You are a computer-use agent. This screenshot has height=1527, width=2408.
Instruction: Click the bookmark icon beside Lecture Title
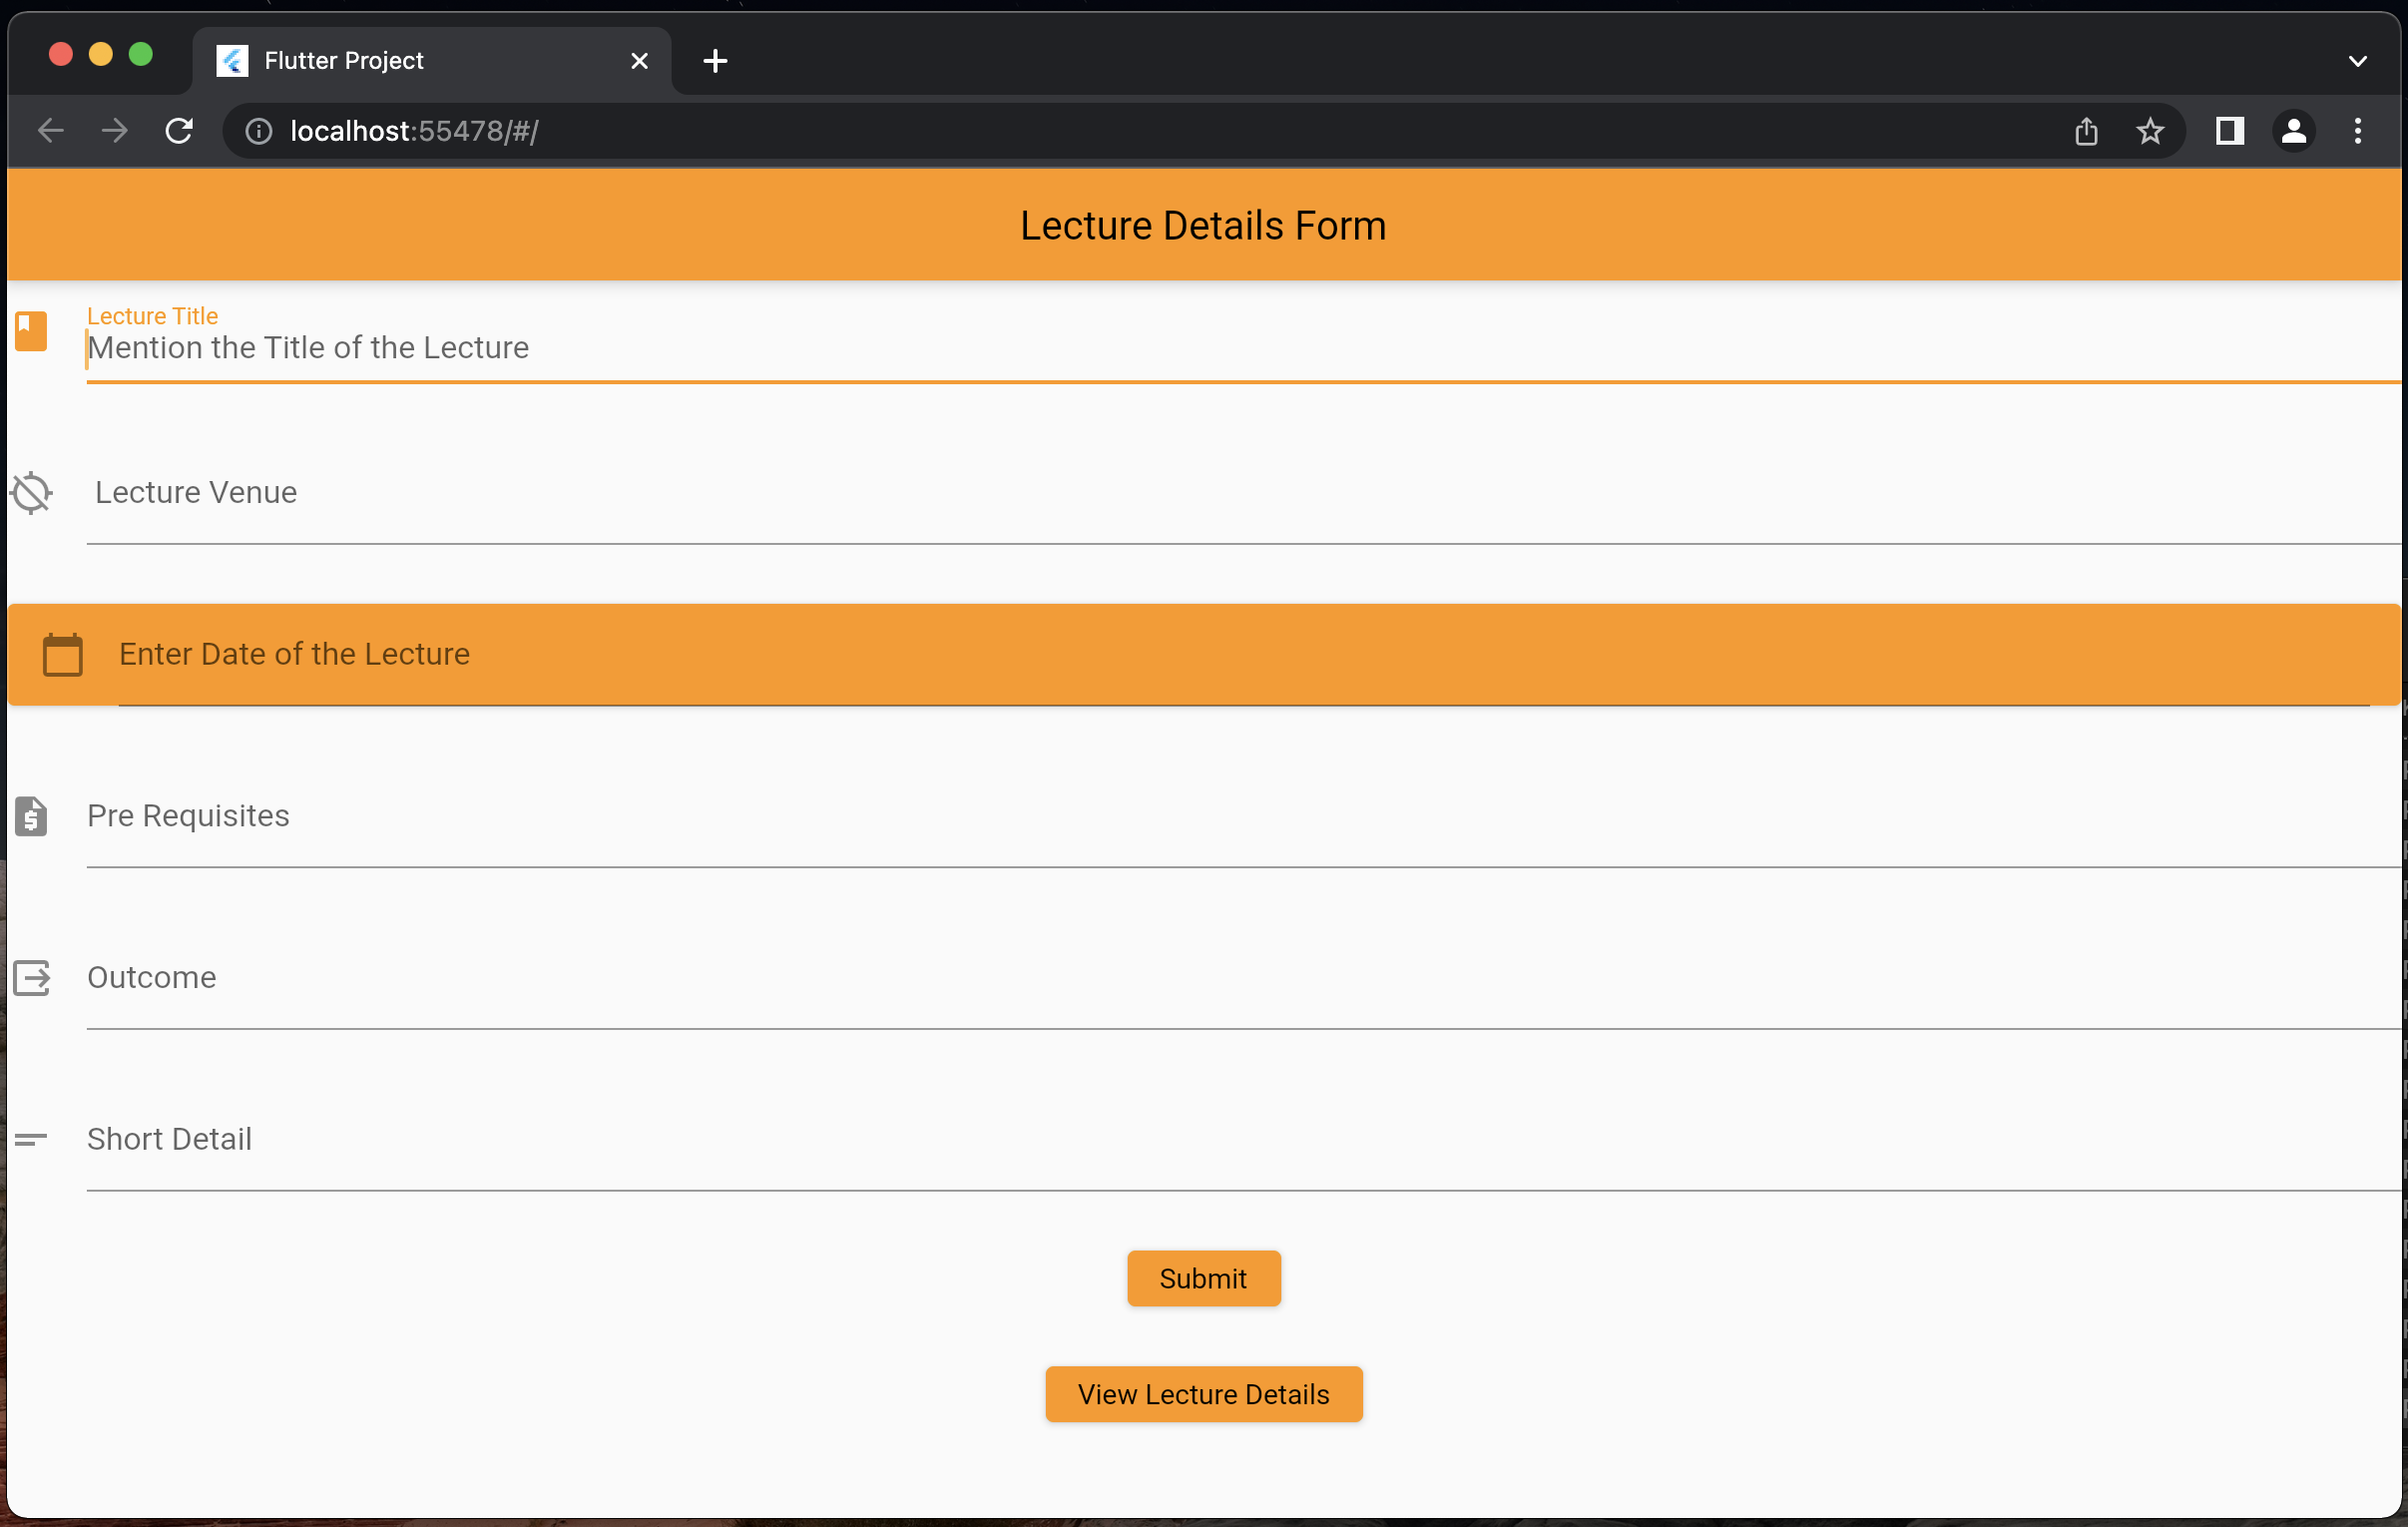(x=30, y=330)
